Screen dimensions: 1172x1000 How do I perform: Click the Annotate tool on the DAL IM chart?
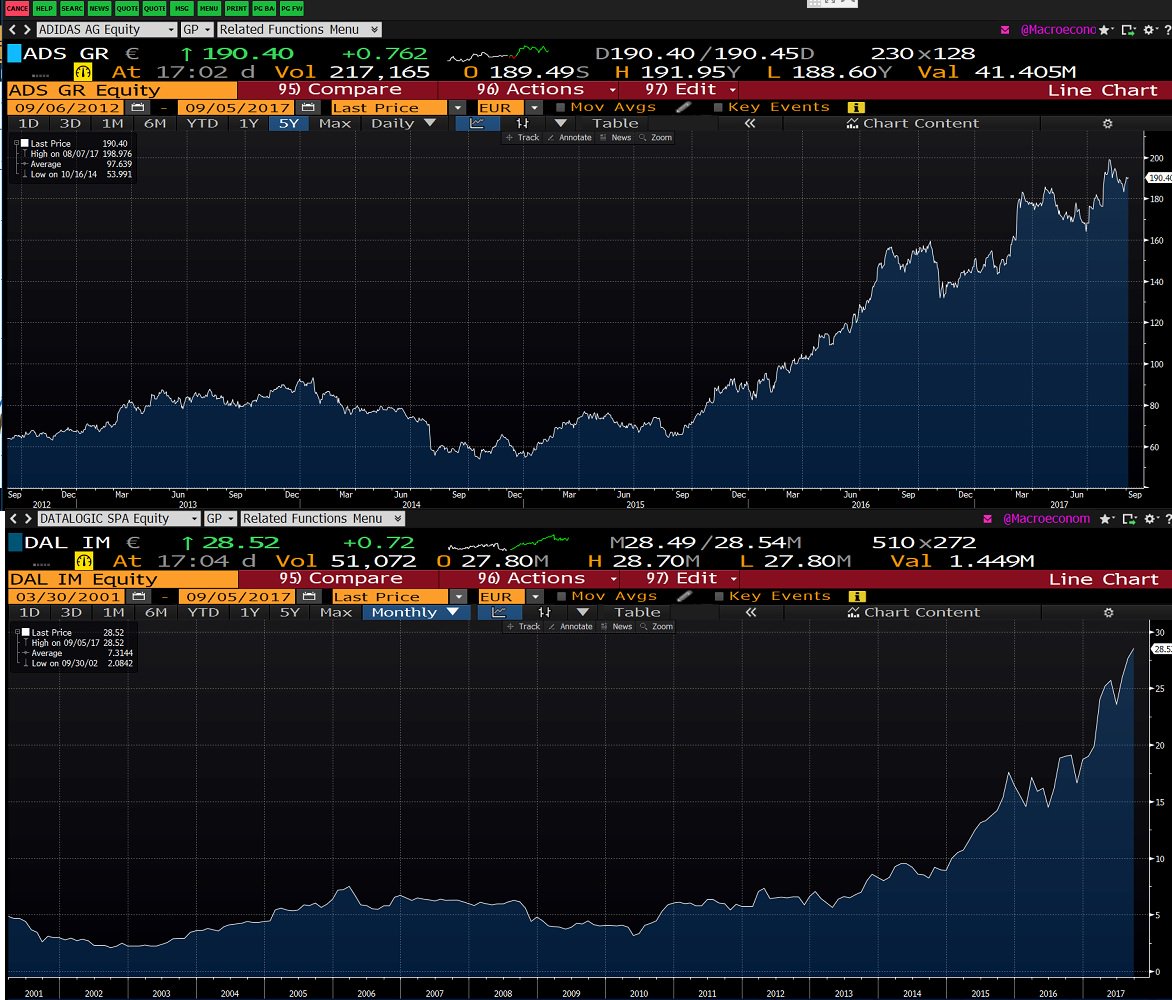[x=570, y=626]
